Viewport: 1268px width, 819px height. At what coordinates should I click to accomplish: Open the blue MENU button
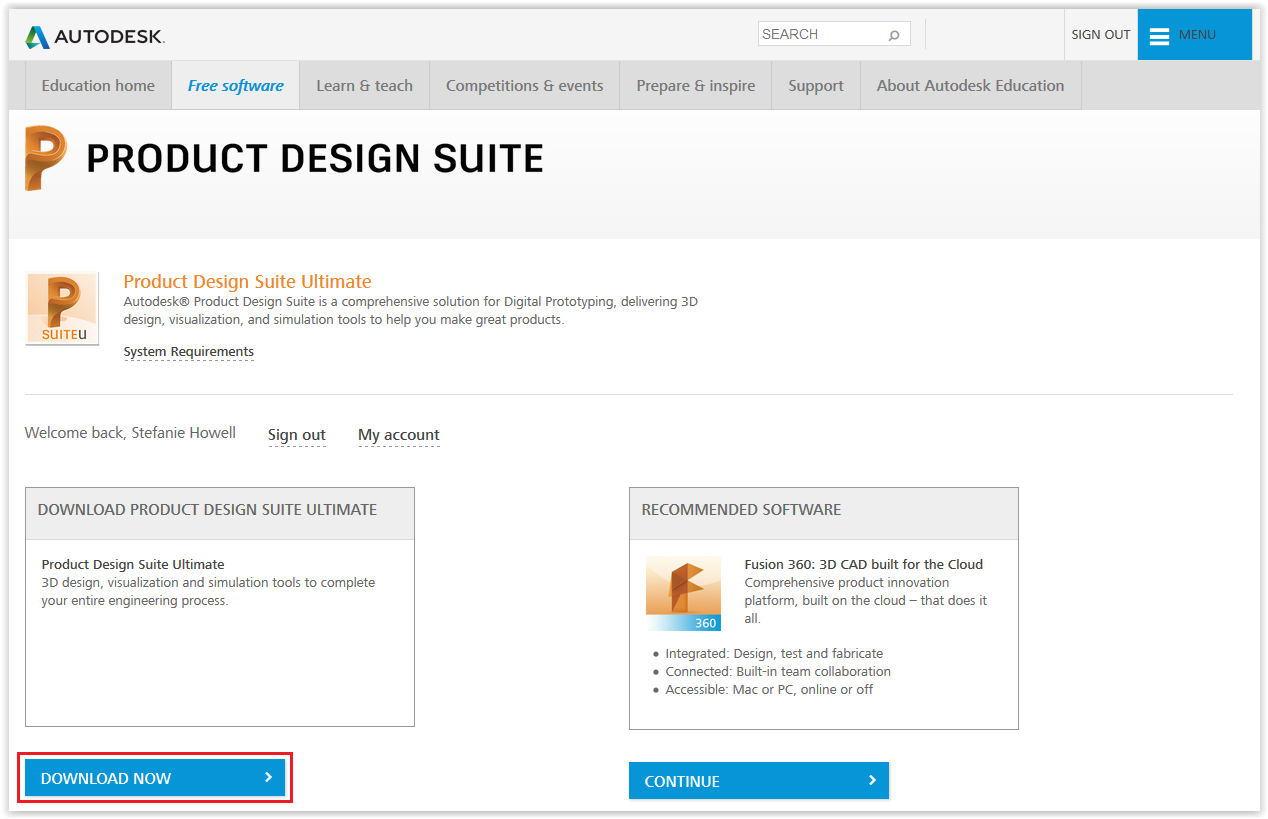[x=1194, y=35]
